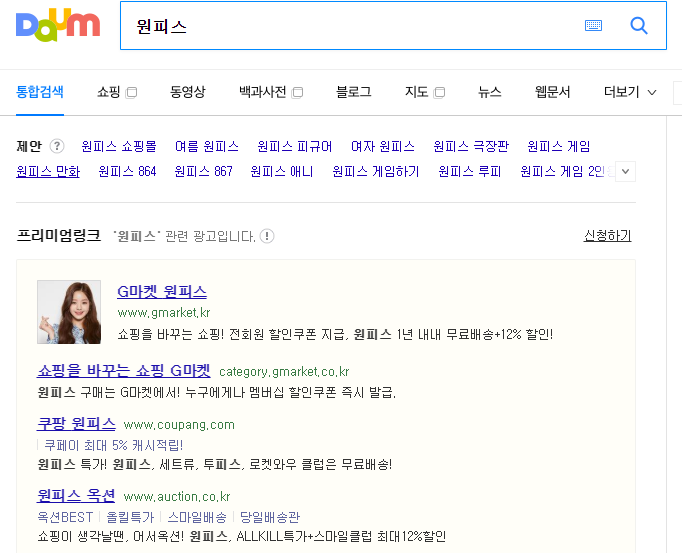Switch to the 웹문서 tab
Viewport: 682px width, 553px height.
point(552,92)
